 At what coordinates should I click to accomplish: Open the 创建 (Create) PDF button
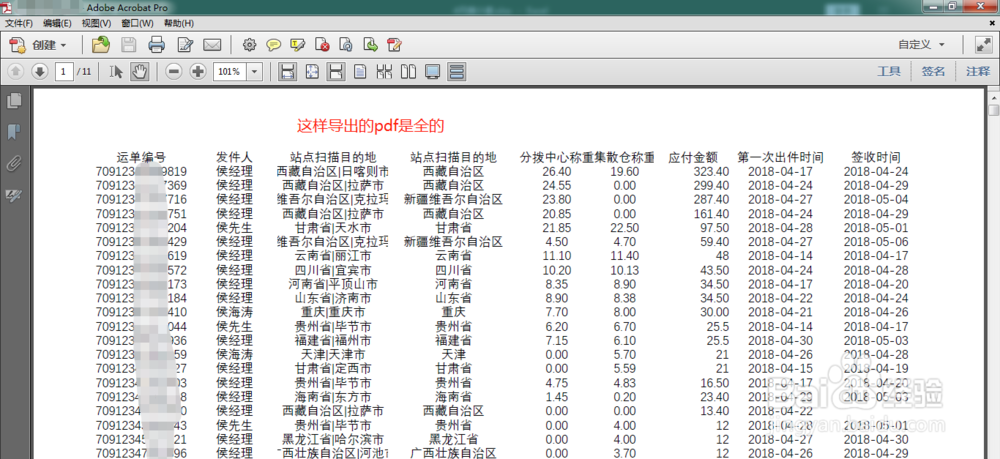[x=38, y=45]
